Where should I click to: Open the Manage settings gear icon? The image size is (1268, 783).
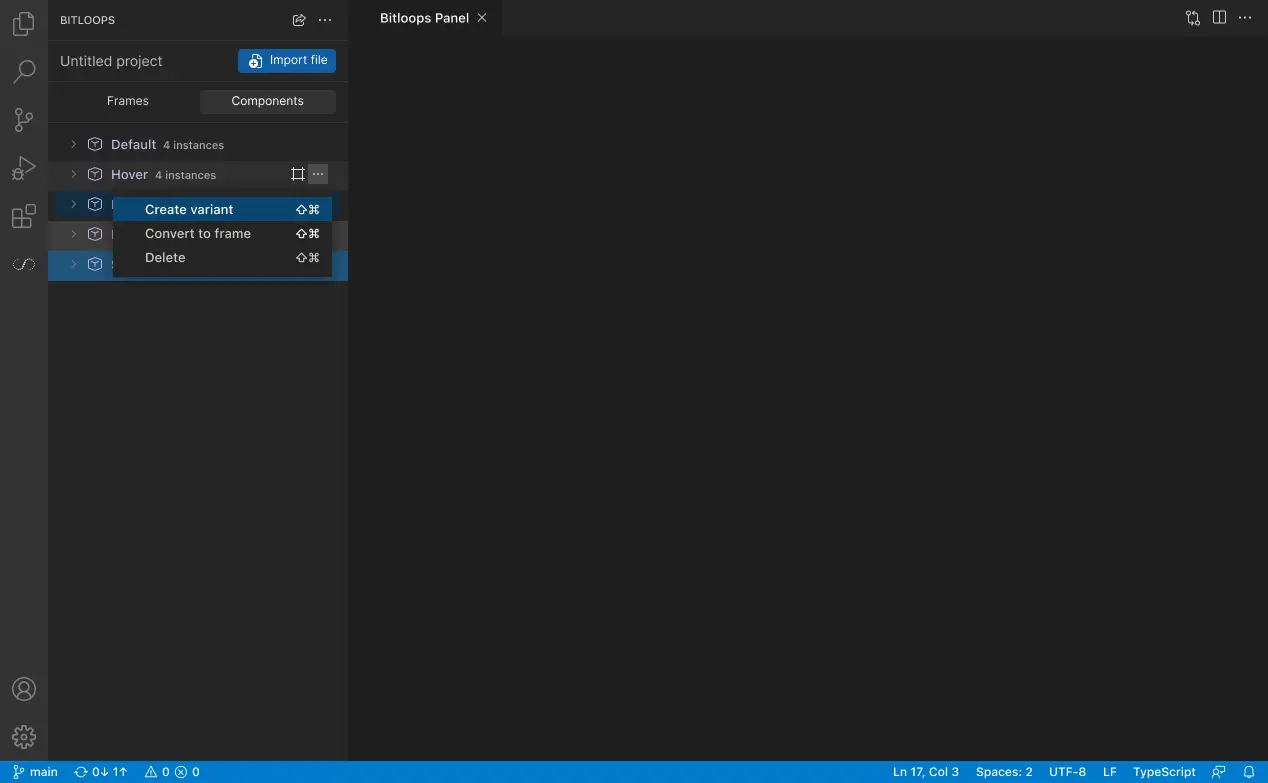[x=23, y=737]
